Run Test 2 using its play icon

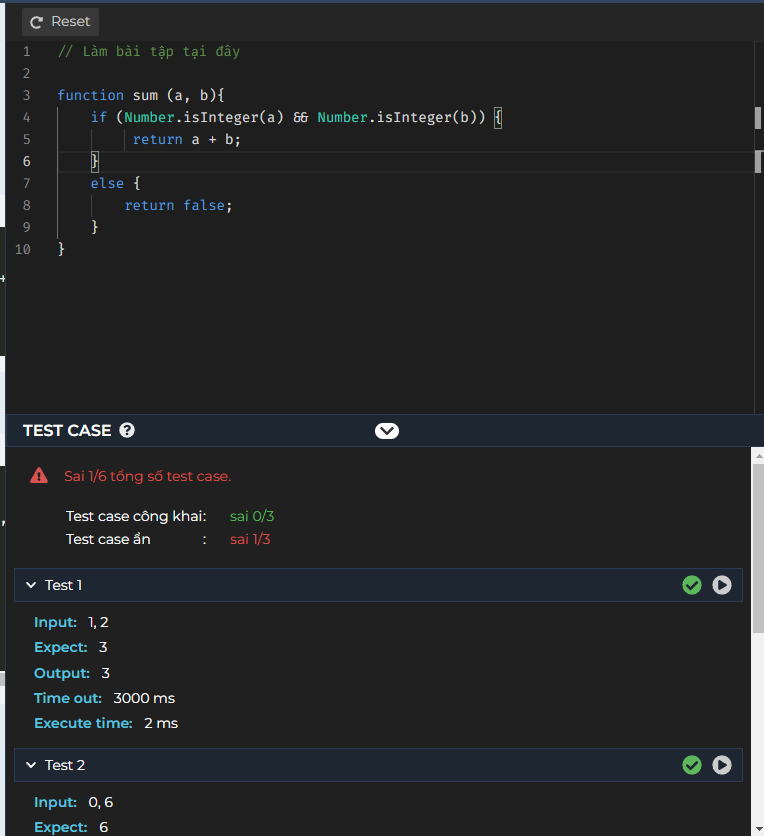click(x=722, y=764)
